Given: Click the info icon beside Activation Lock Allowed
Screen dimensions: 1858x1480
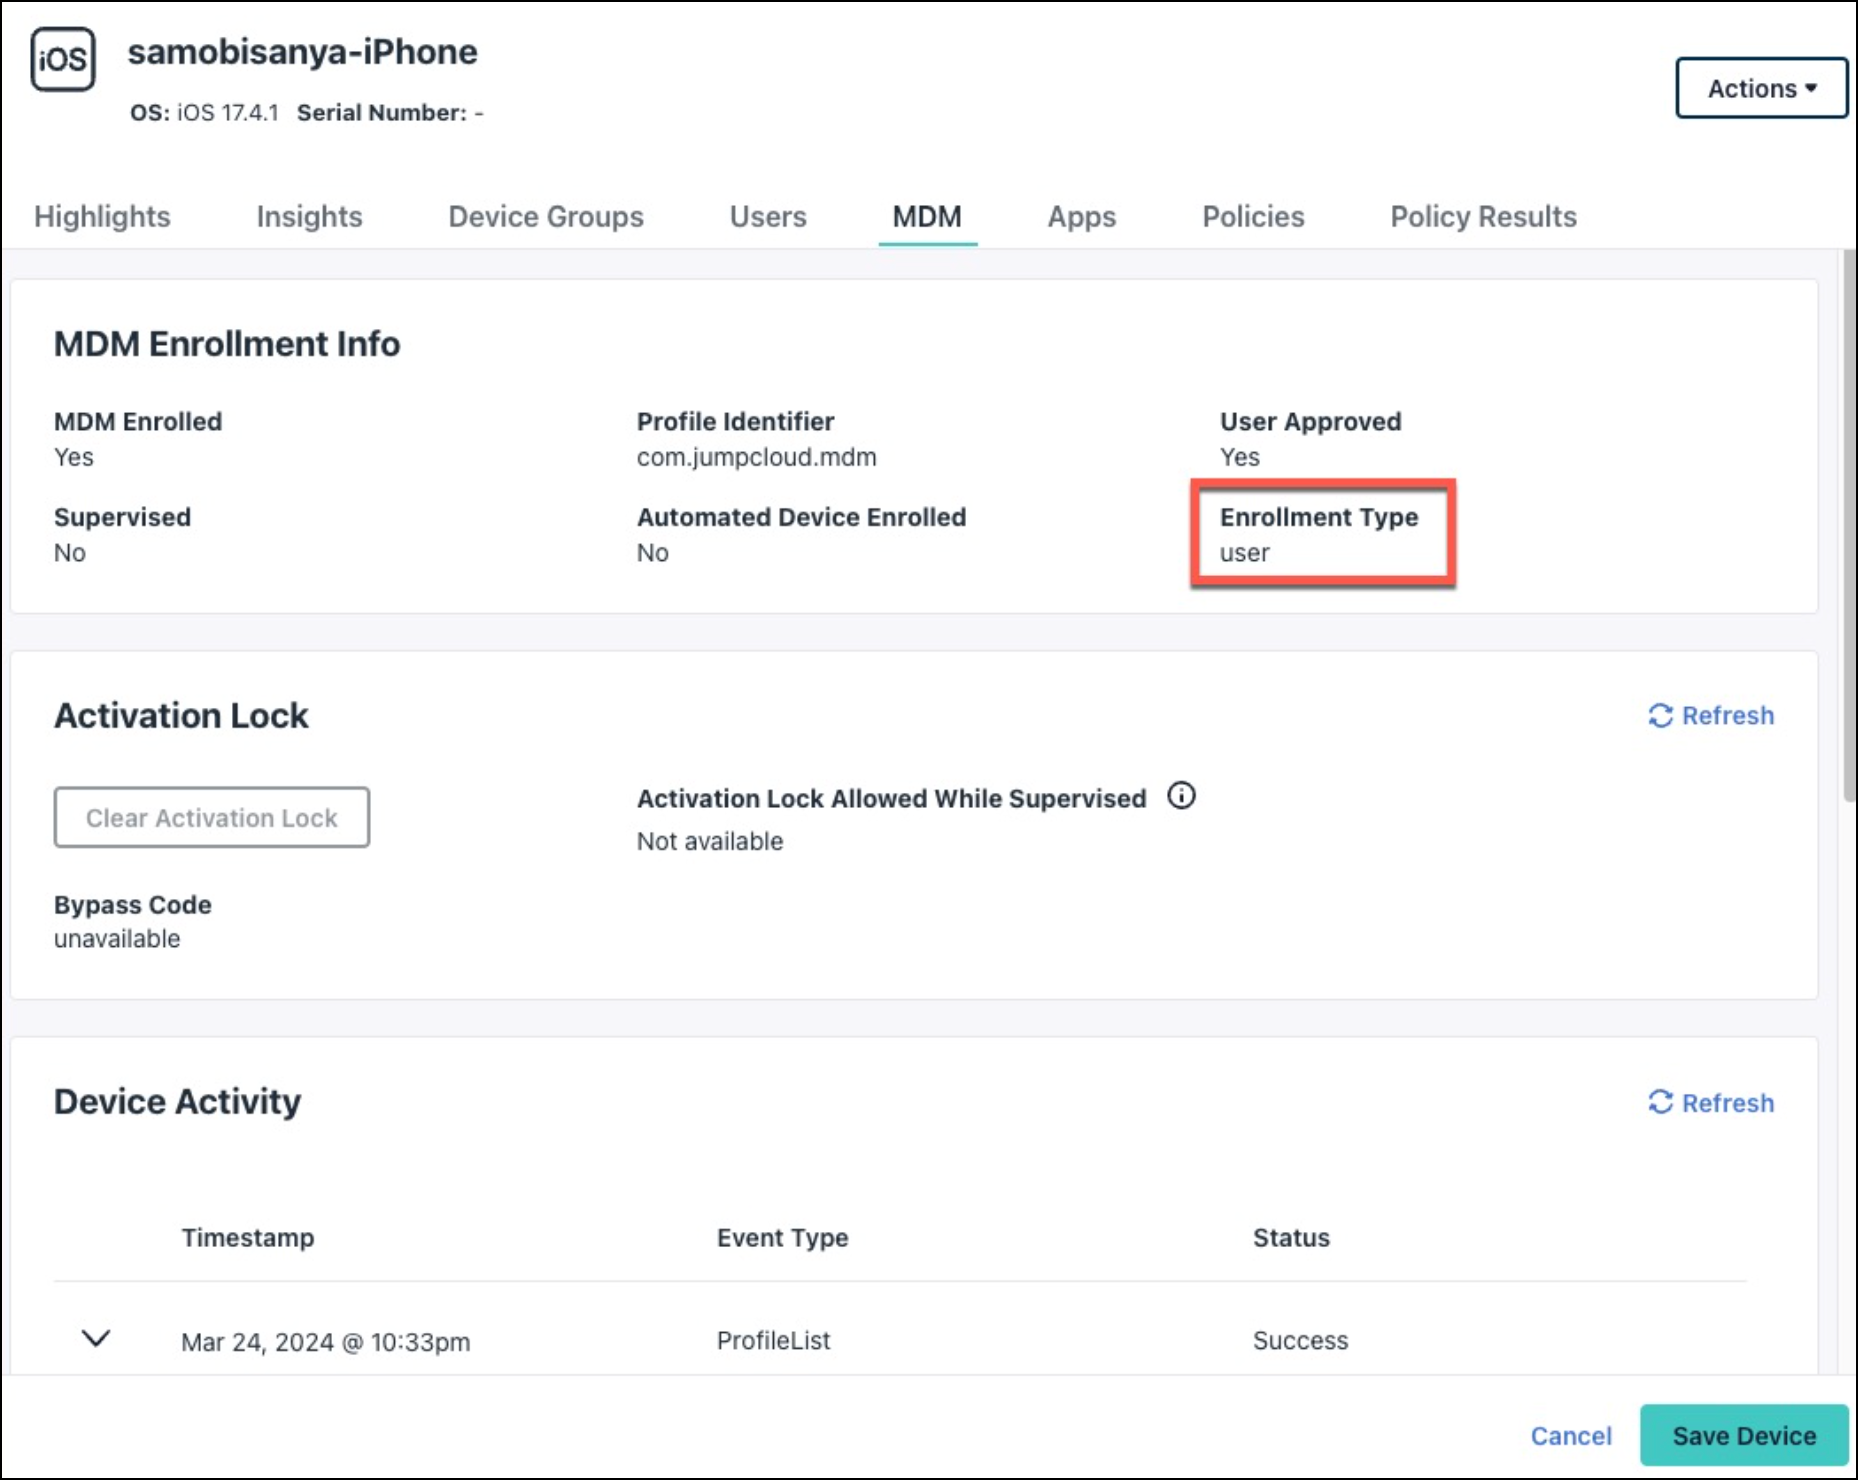Looking at the screenshot, I should pos(1181,796).
